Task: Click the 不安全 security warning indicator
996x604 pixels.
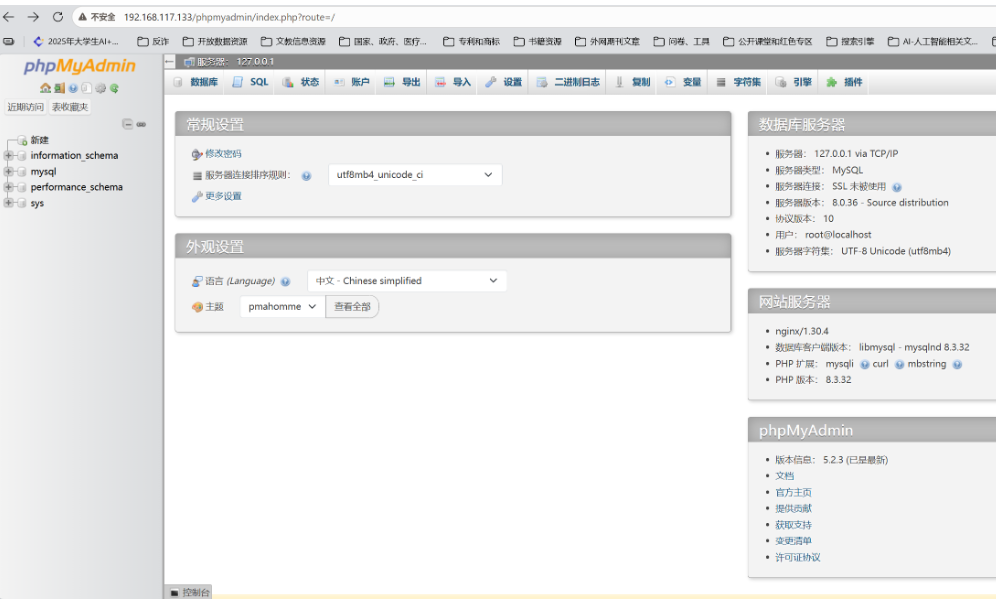Action: tap(97, 17)
